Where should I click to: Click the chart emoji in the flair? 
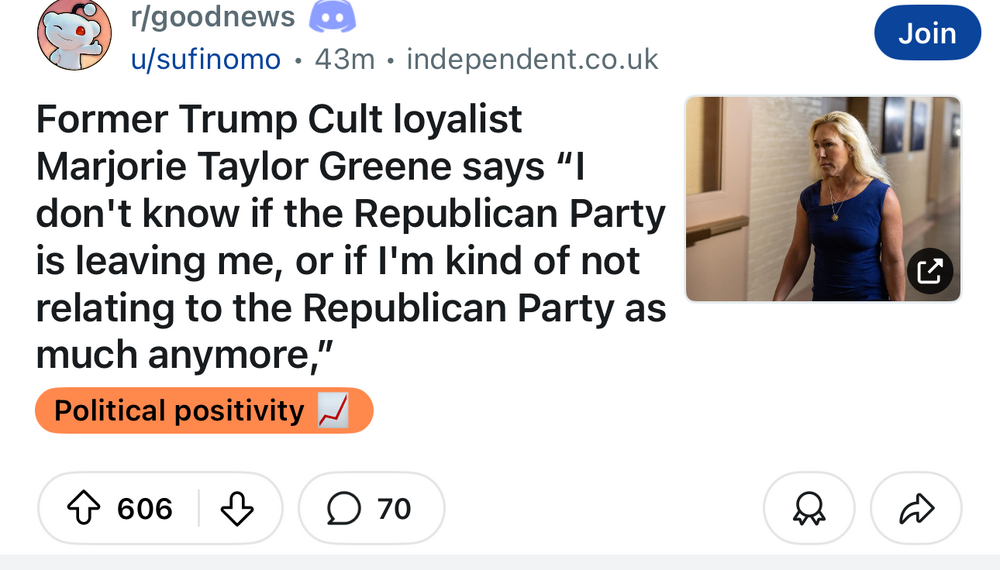click(332, 411)
